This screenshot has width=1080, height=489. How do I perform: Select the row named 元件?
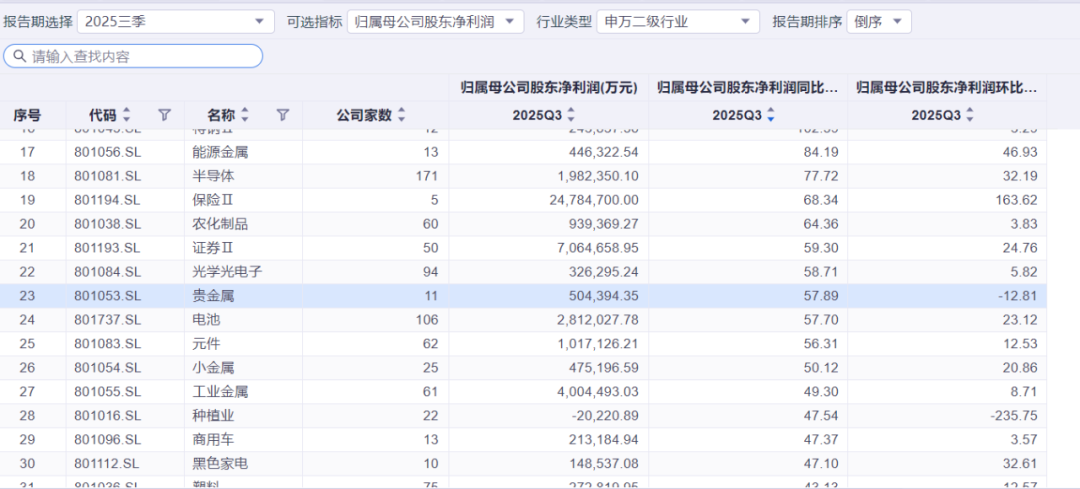pos(523,344)
